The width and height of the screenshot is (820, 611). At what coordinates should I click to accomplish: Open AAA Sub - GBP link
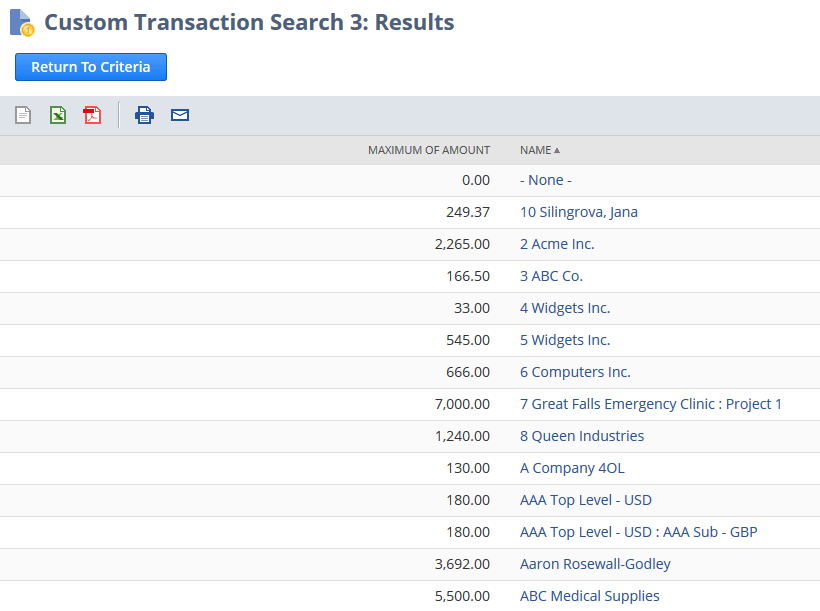[639, 532]
